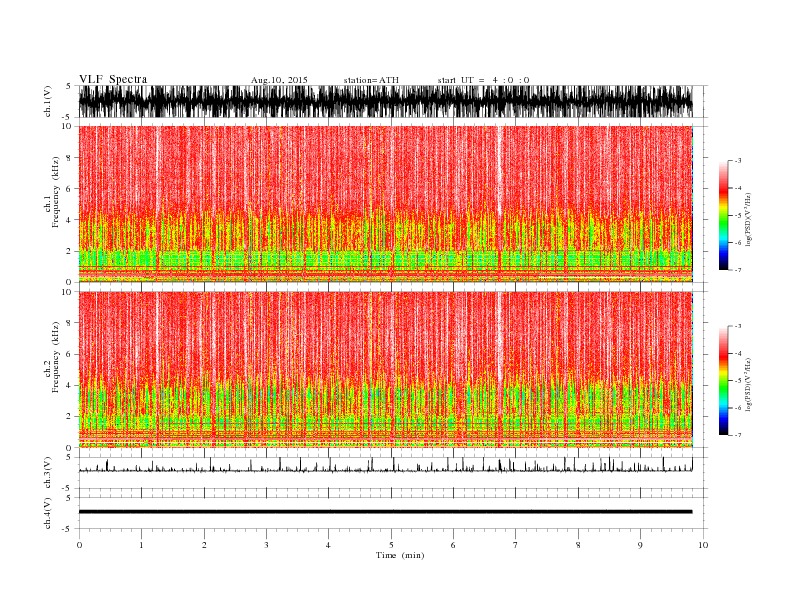Click time axis tick label '2'
792x612 pixels.
pyautogui.click(x=204, y=545)
